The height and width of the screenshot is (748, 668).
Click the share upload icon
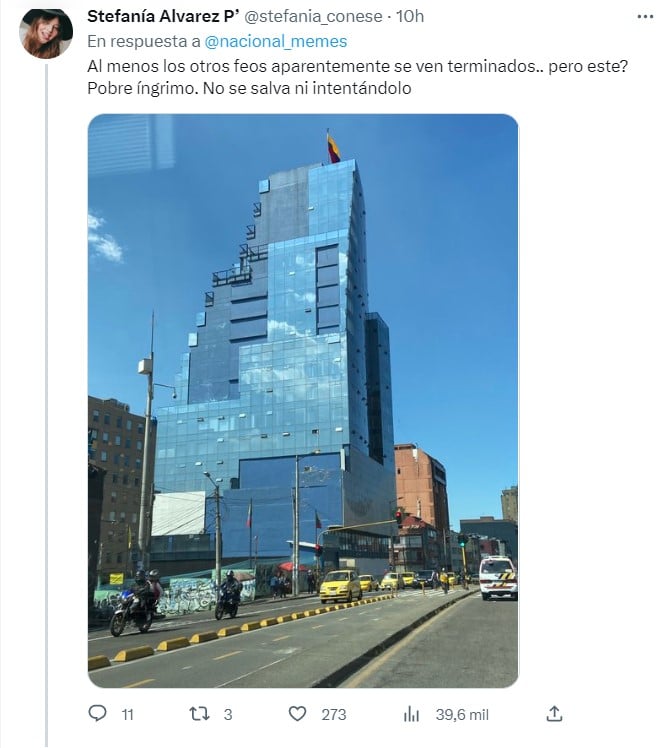pos(554,714)
